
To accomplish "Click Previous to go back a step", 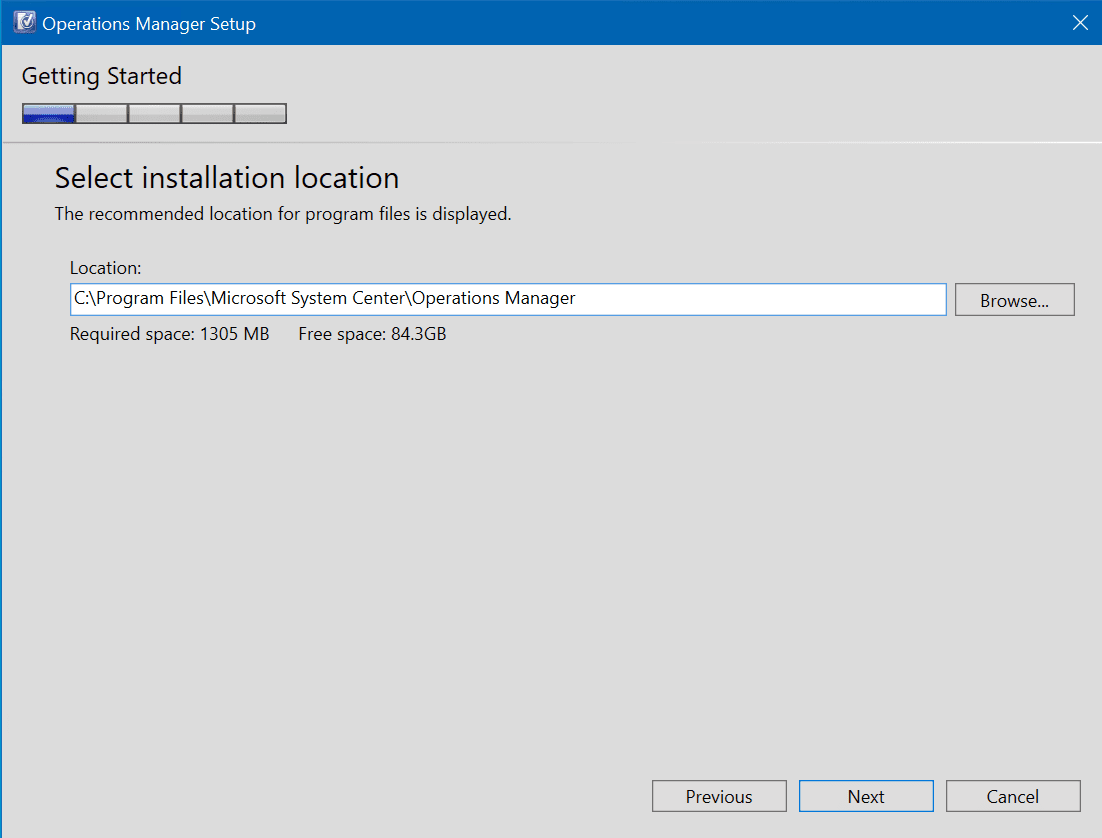I will click(719, 796).
